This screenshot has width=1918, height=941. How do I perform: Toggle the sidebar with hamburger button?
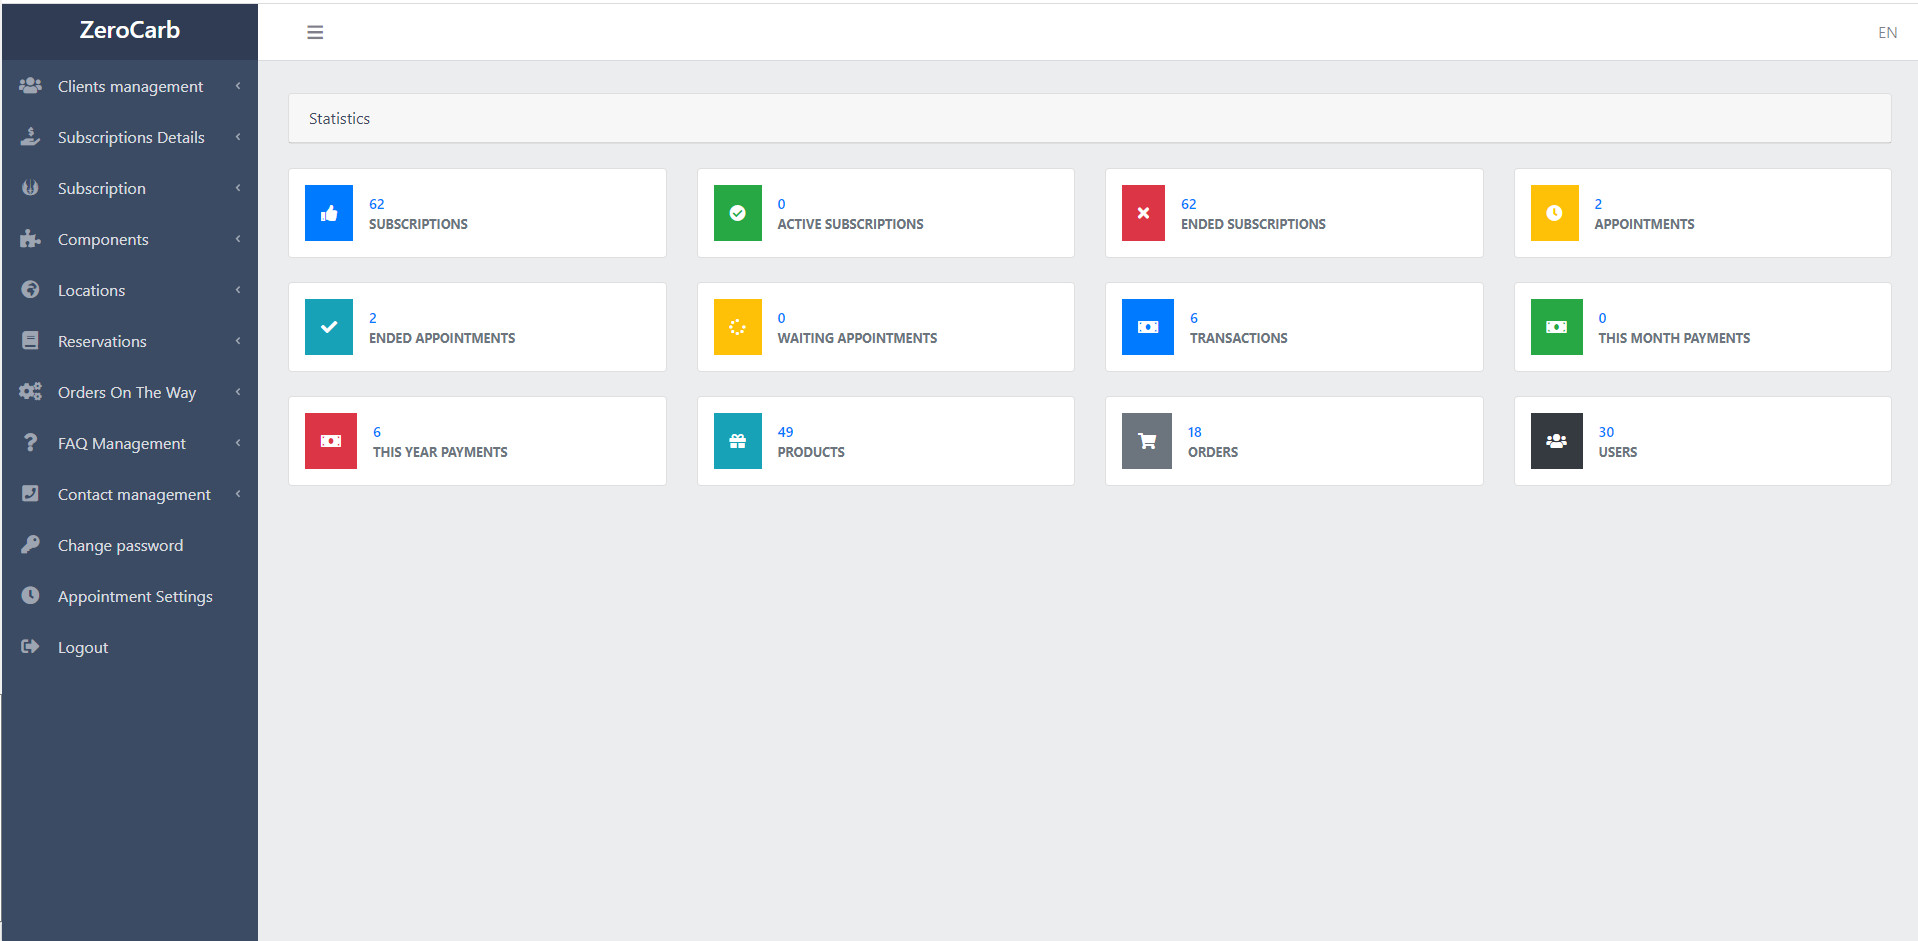[315, 31]
